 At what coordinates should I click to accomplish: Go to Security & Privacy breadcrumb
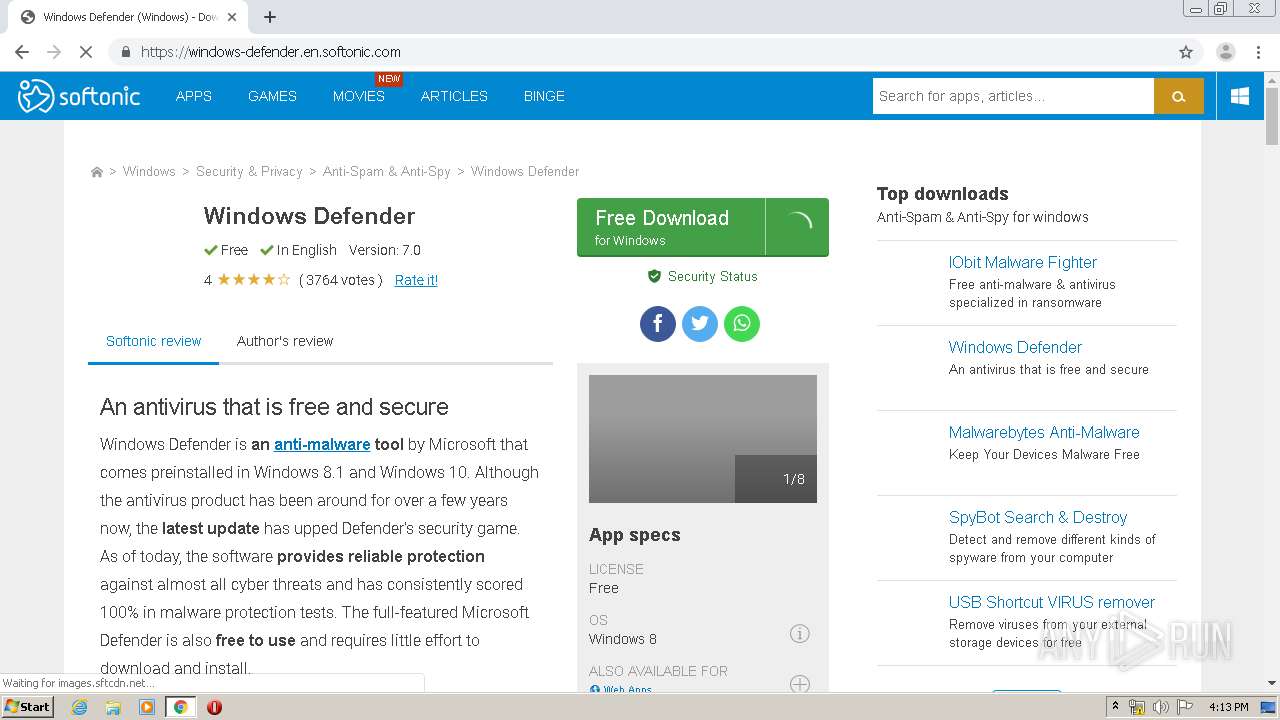pos(249,171)
